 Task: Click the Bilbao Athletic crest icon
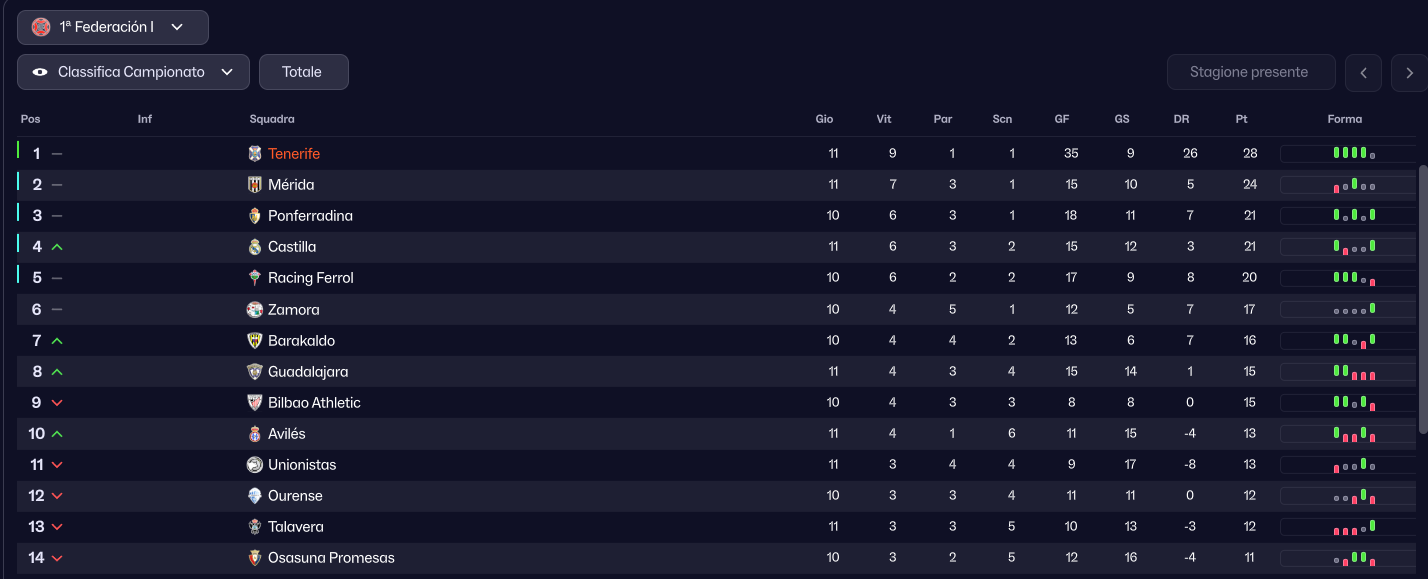254,403
